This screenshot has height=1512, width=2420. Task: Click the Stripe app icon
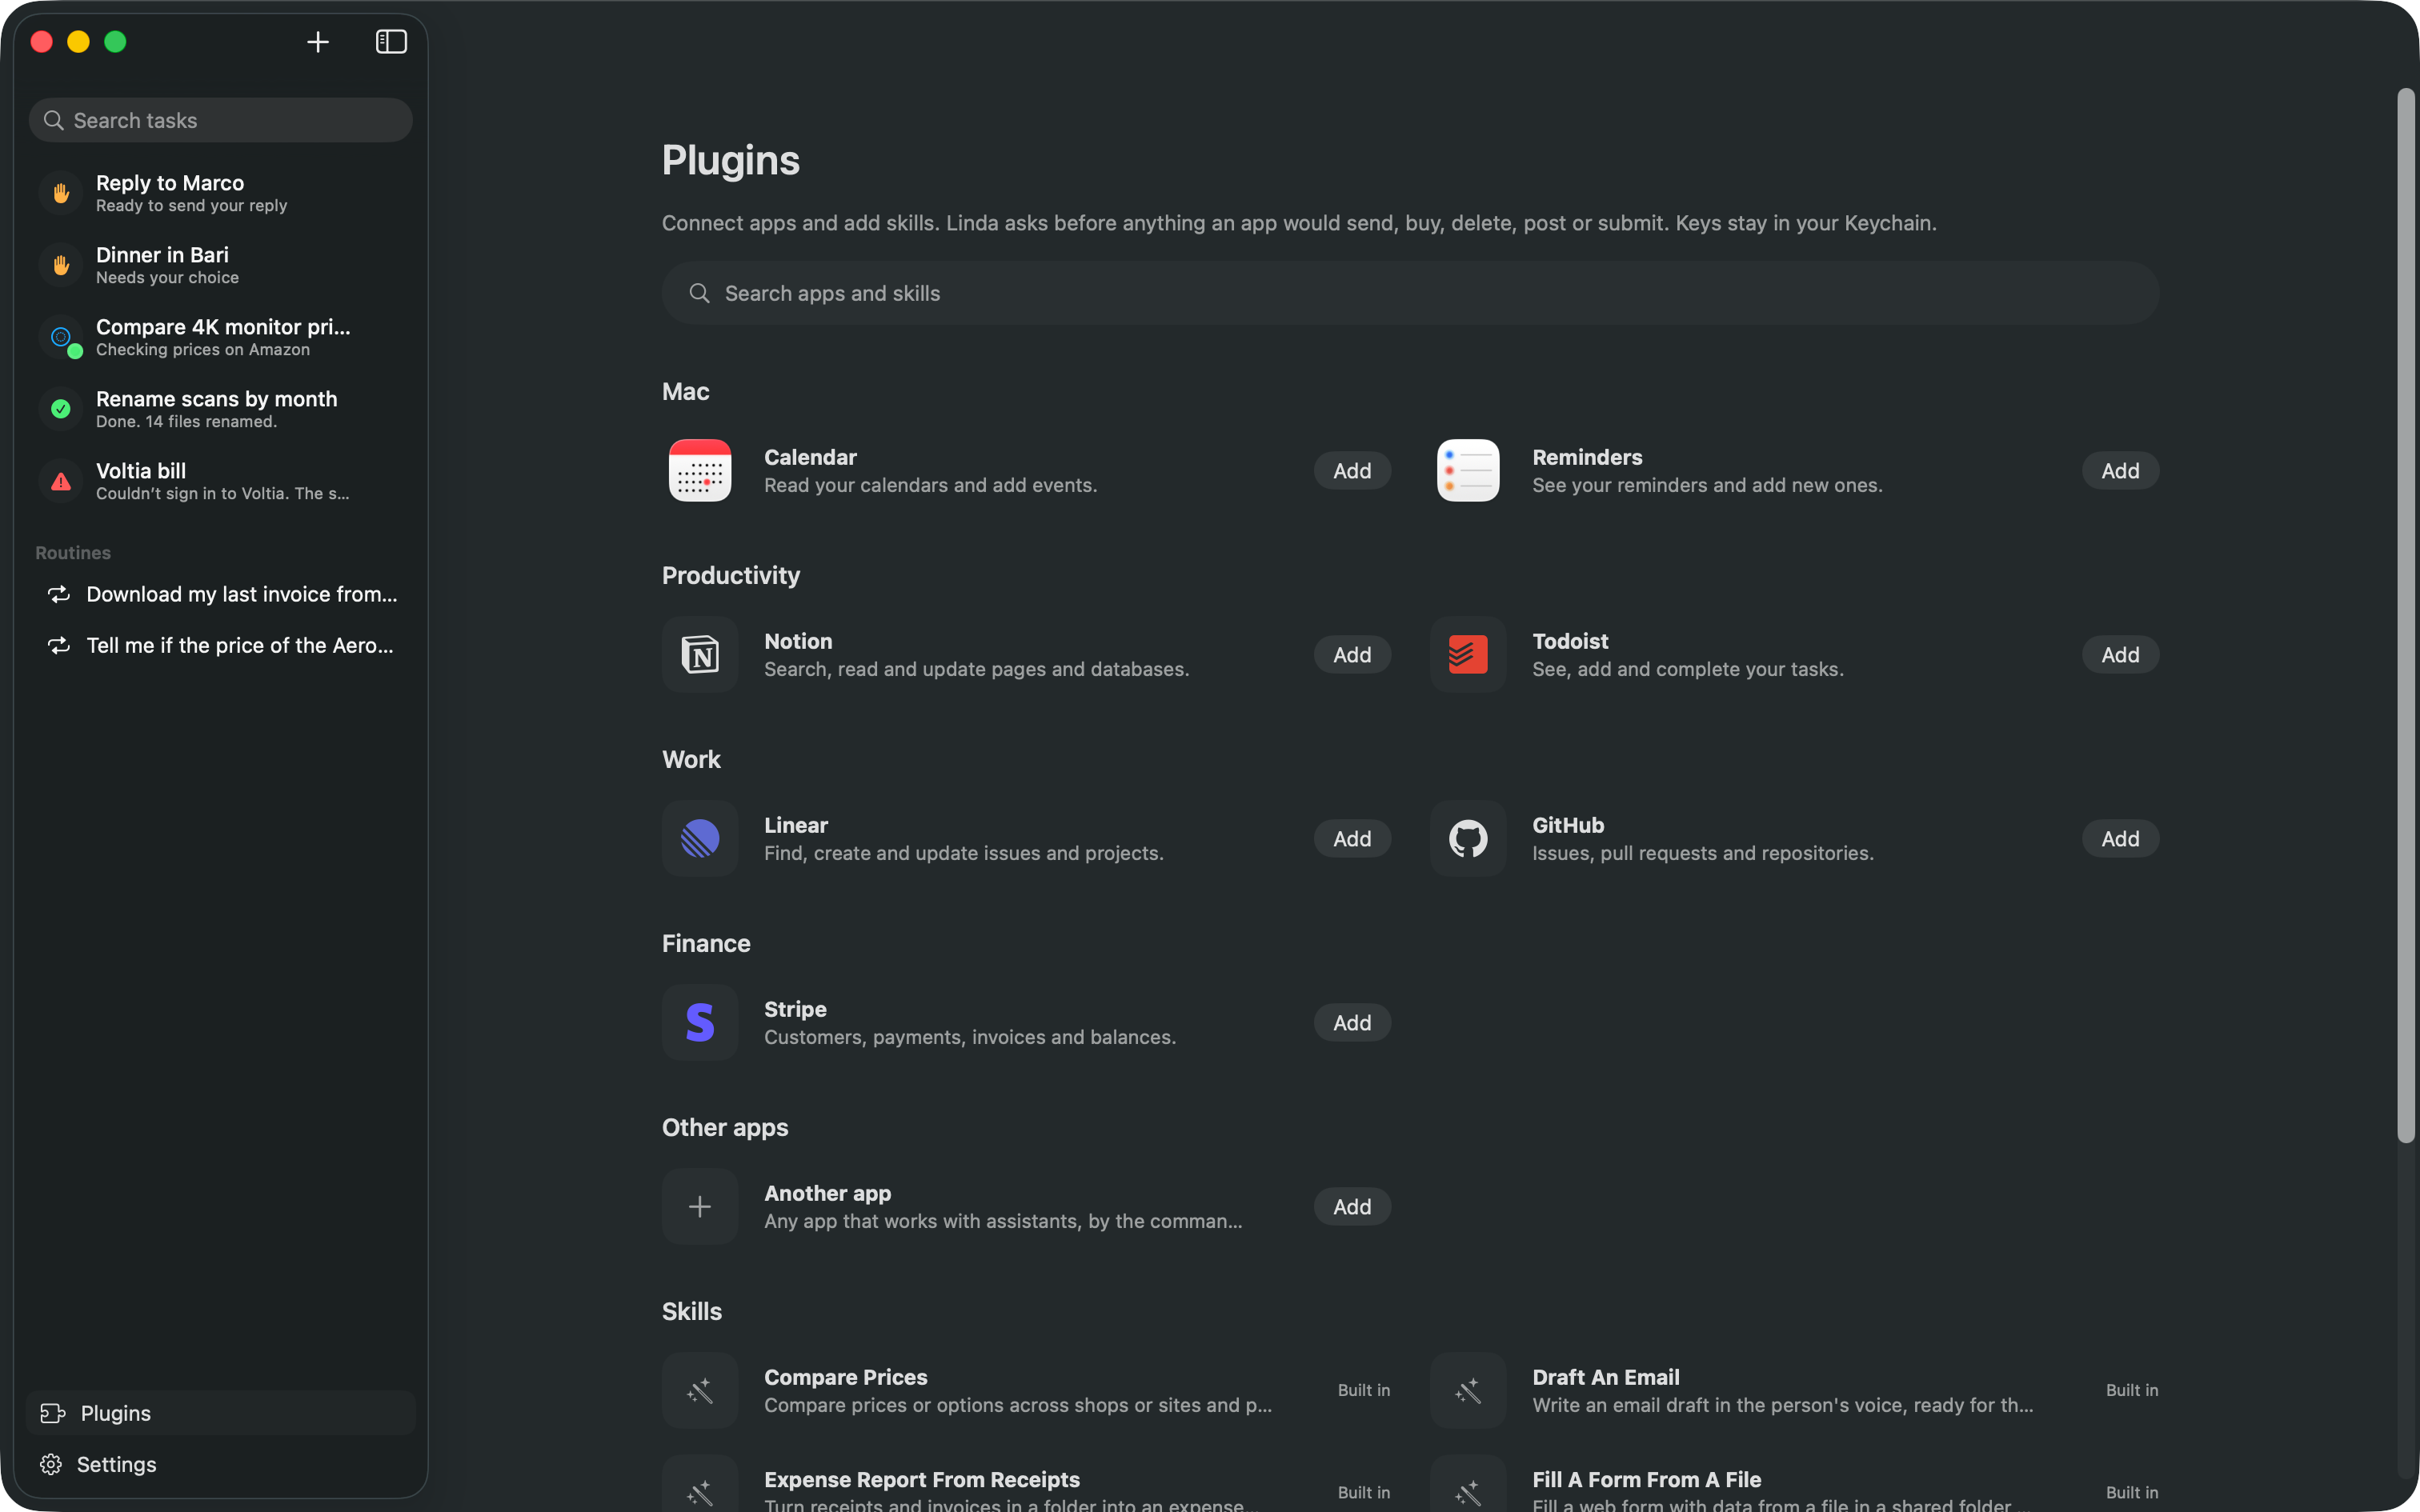(x=700, y=1023)
